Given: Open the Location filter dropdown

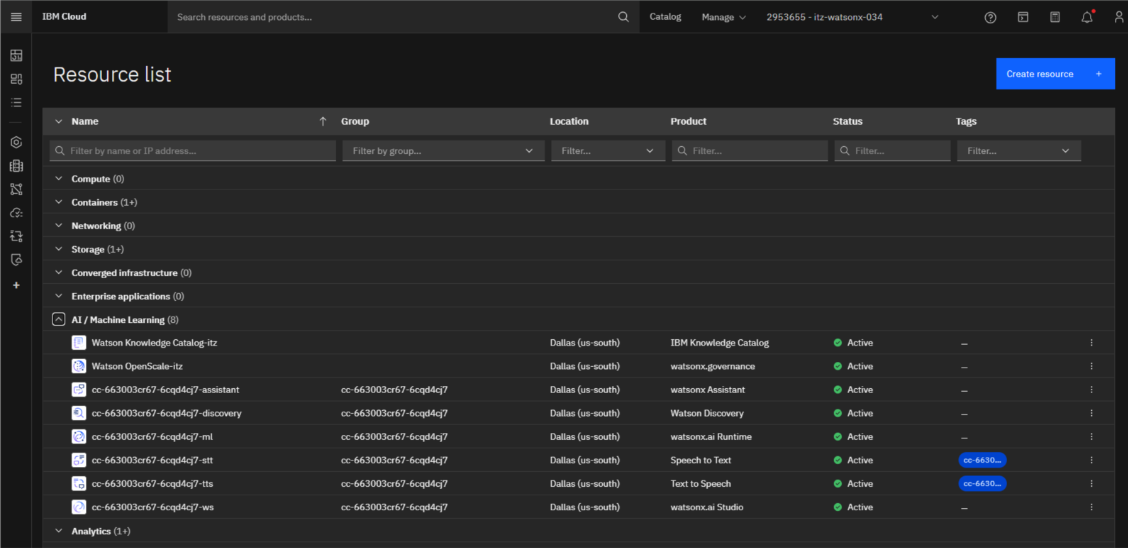Looking at the screenshot, I should pos(608,151).
